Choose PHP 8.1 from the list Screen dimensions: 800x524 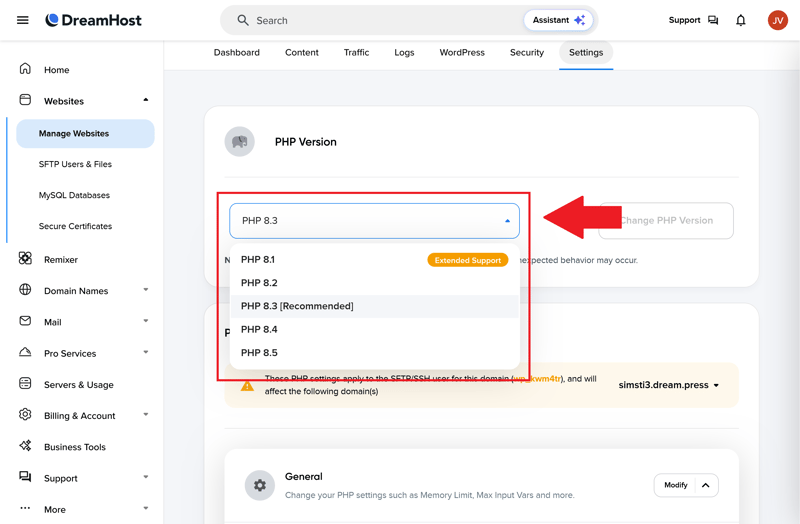tap(374, 260)
